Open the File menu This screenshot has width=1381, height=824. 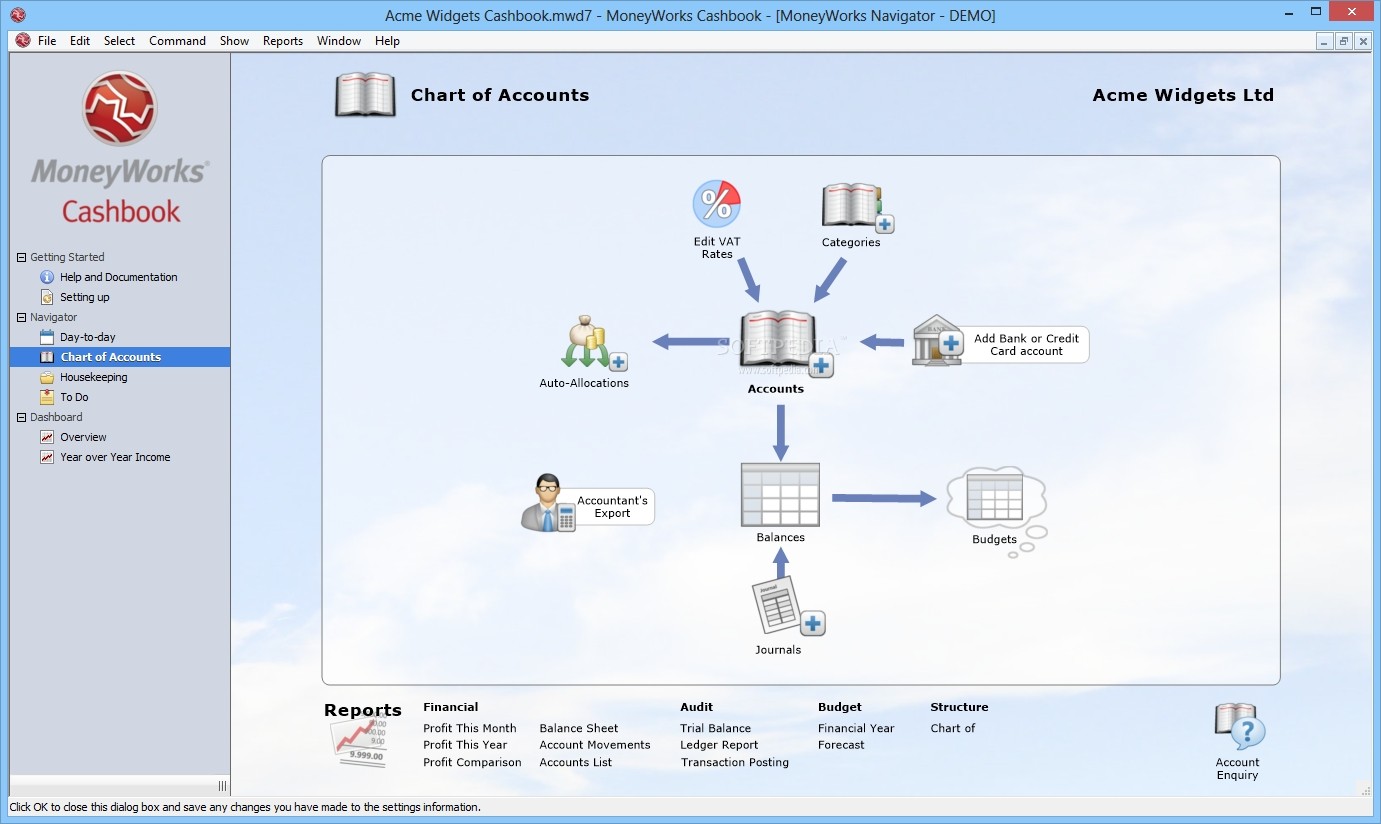point(47,41)
